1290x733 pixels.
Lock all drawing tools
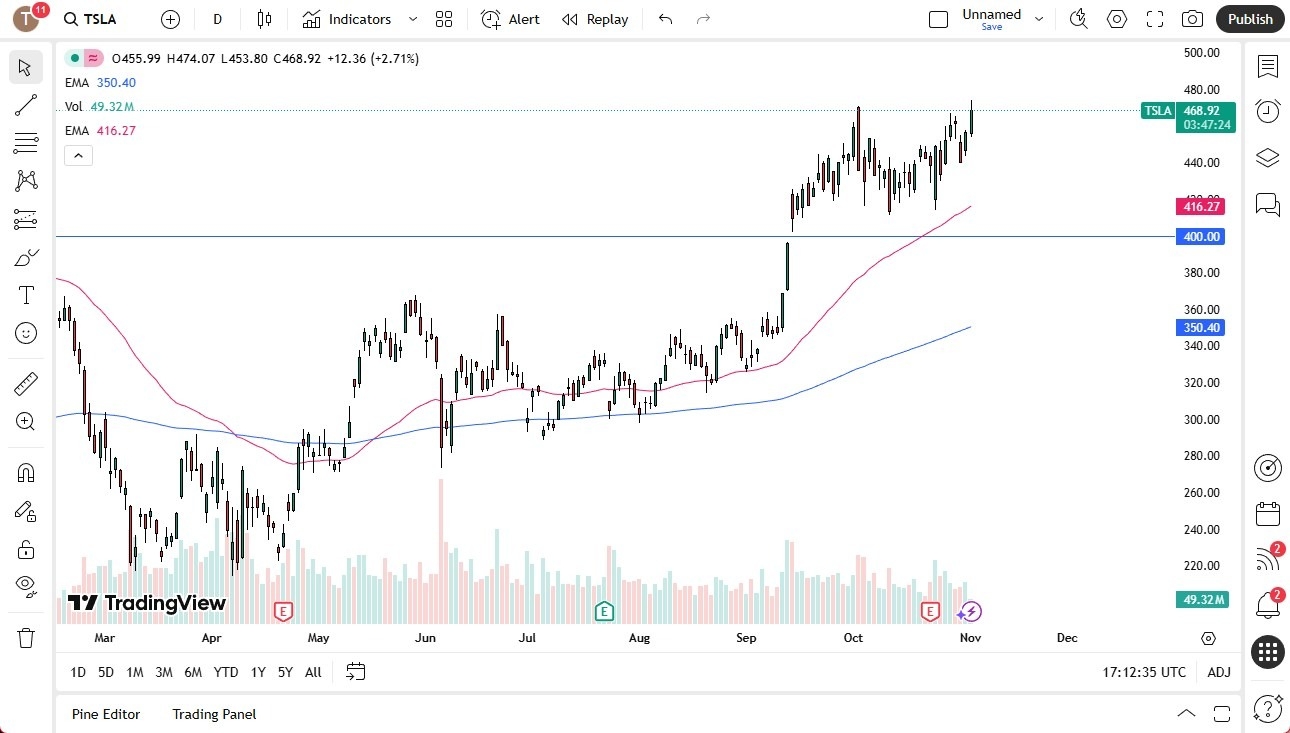pos(26,548)
